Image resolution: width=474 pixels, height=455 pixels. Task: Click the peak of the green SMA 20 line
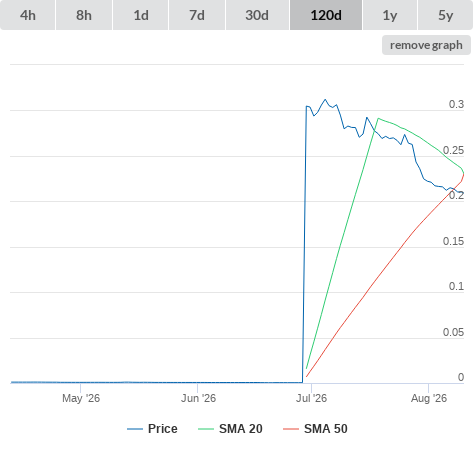pyautogui.click(x=378, y=118)
